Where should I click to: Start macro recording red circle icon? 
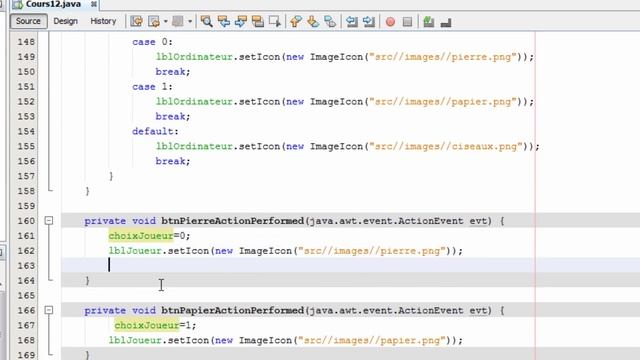(x=390, y=22)
